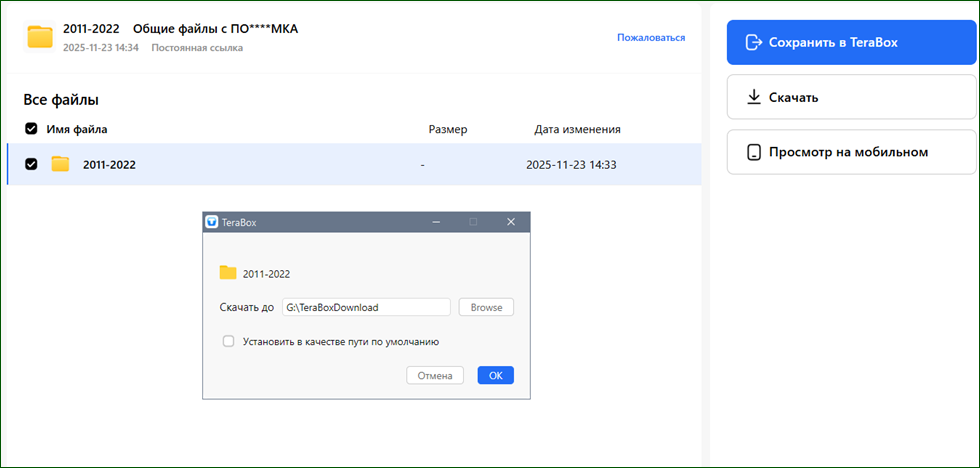Click the save icon on Сохранить в TeraBox
Image resolution: width=980 pixels, height=468 pixels.
point(754,42)
